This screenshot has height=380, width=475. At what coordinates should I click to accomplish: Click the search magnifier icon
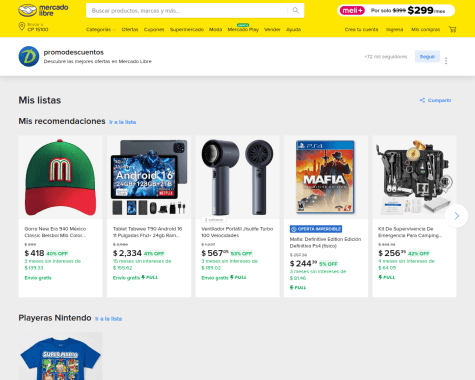(296, 11)
